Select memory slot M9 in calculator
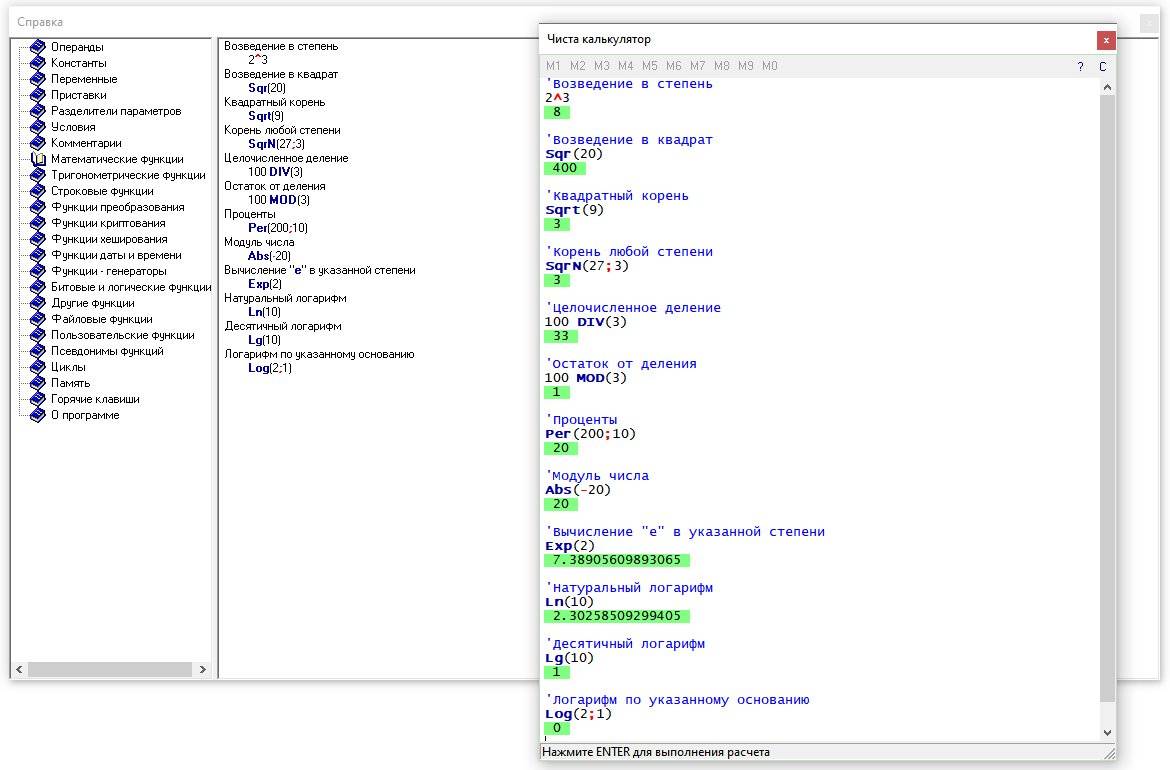Image resolution: width=1170 pixels, height=770 pixels. (745, 66)
